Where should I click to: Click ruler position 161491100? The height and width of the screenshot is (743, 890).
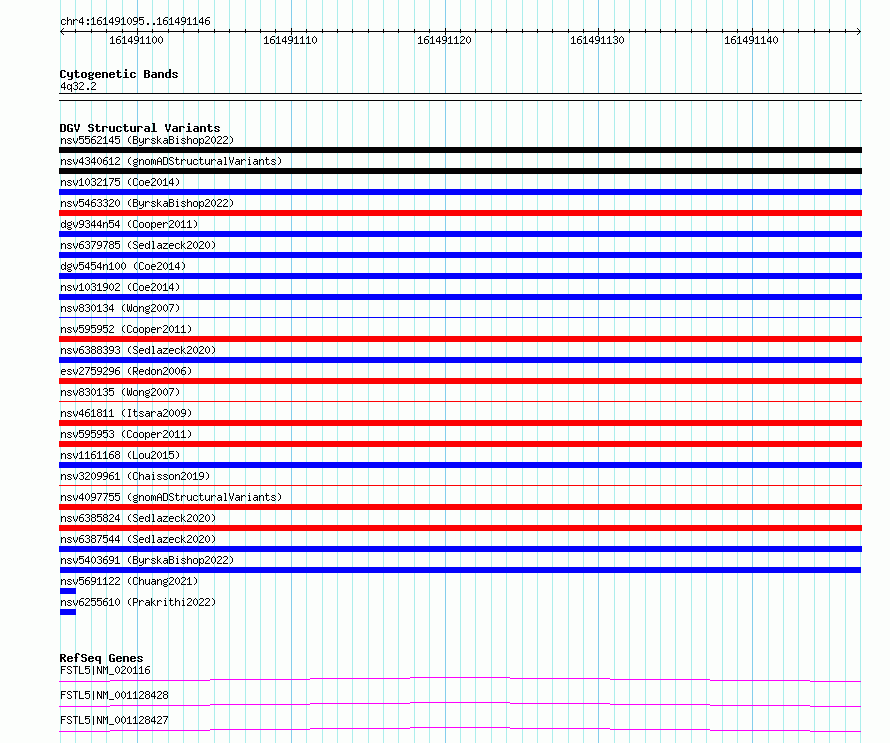point(136,40)
